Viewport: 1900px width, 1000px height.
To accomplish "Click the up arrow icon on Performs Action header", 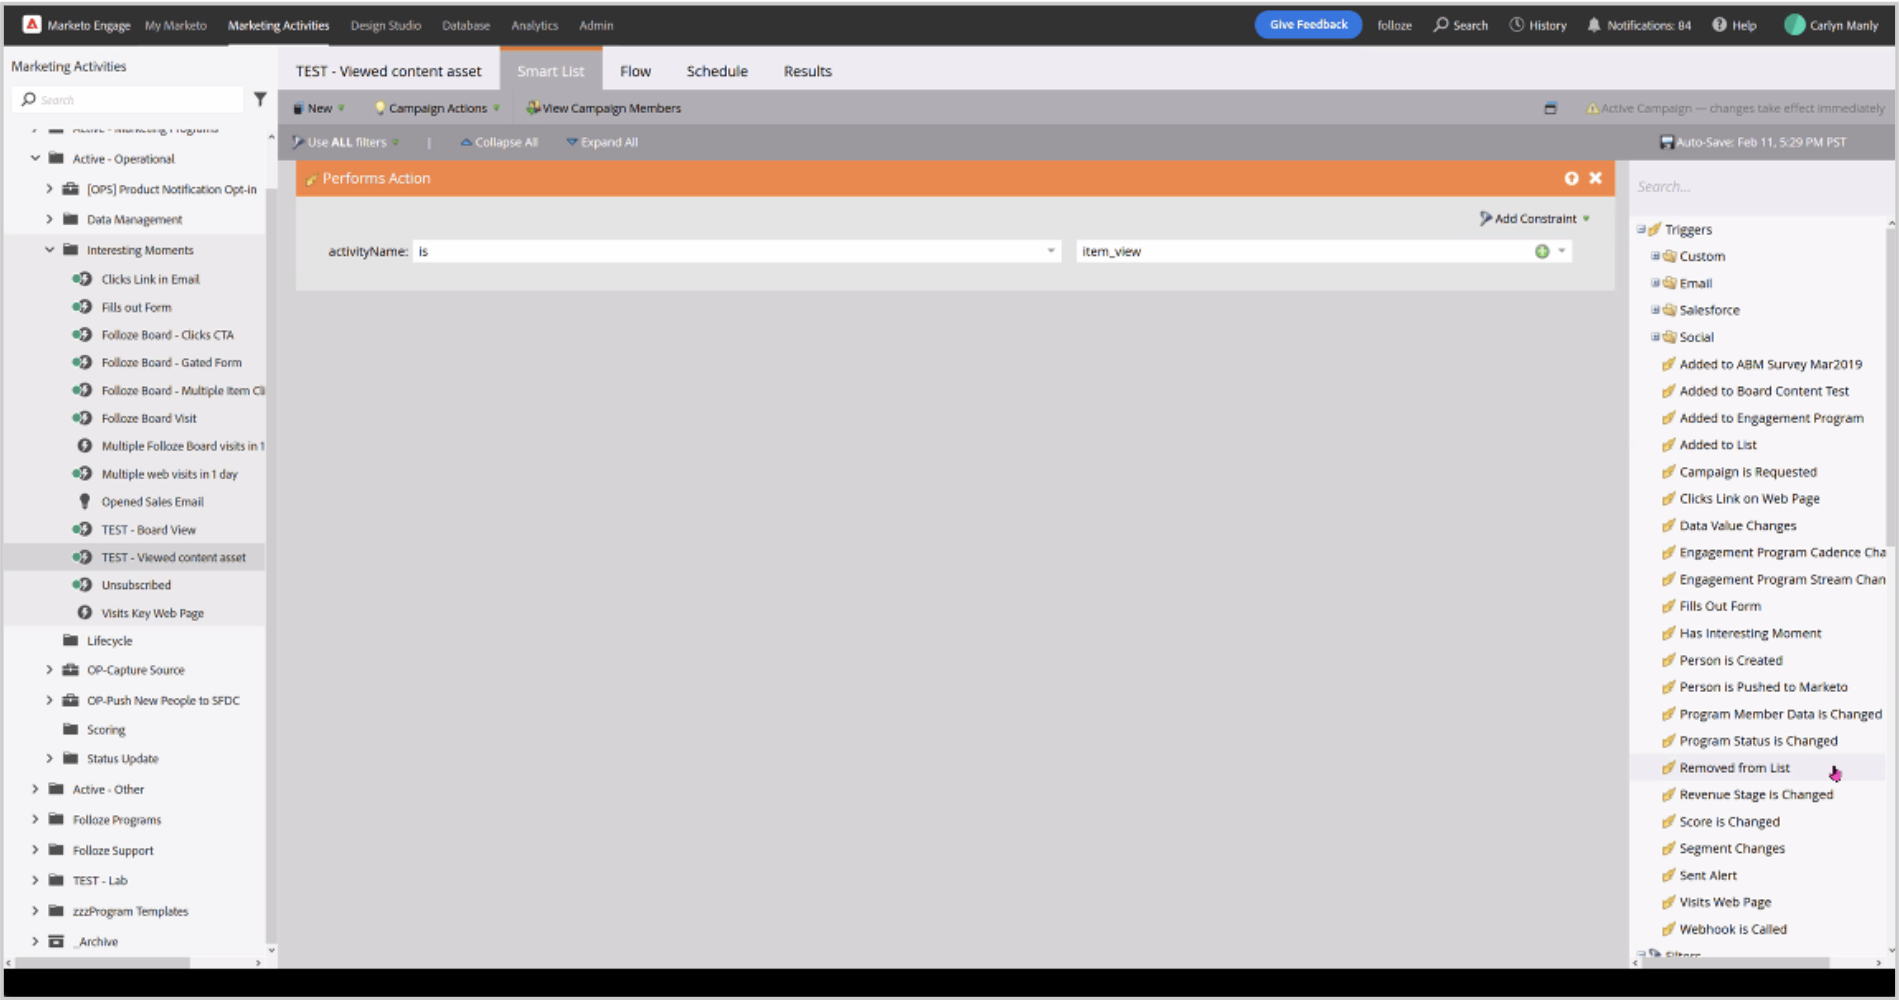I will [1571, 178].
